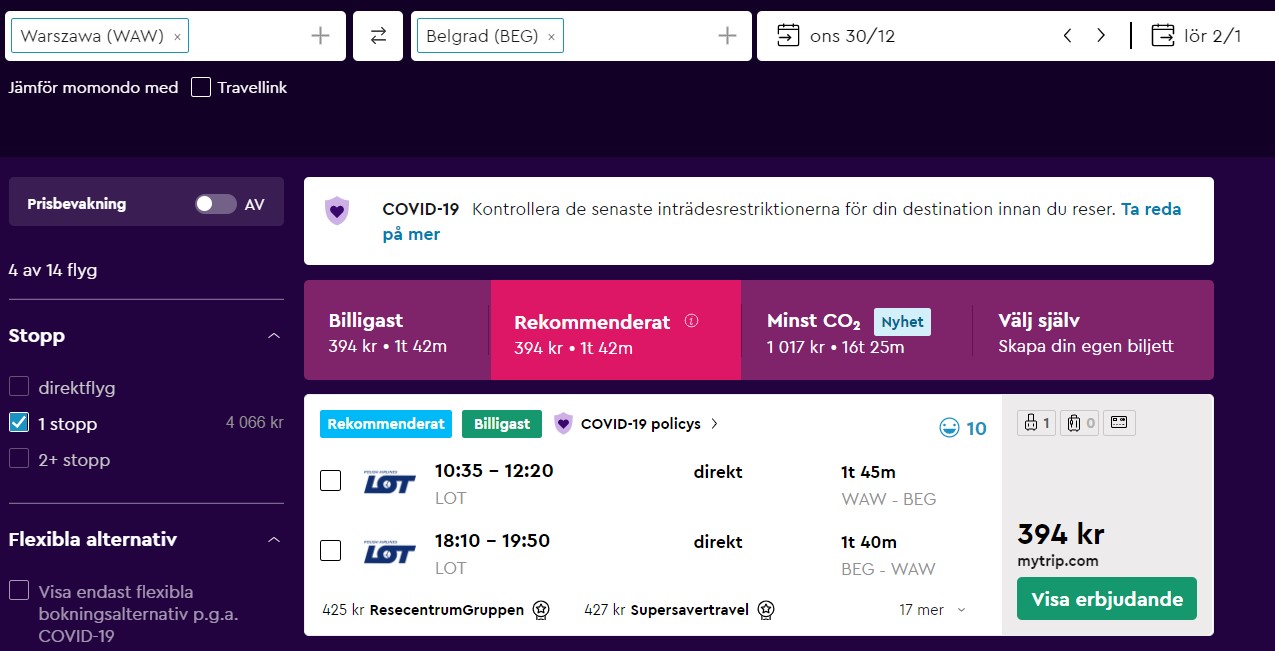Click the Nyhet badge on Minst CO₂
The width and height of the screenshot is (1275, 651).
click(x=902, y=322)
